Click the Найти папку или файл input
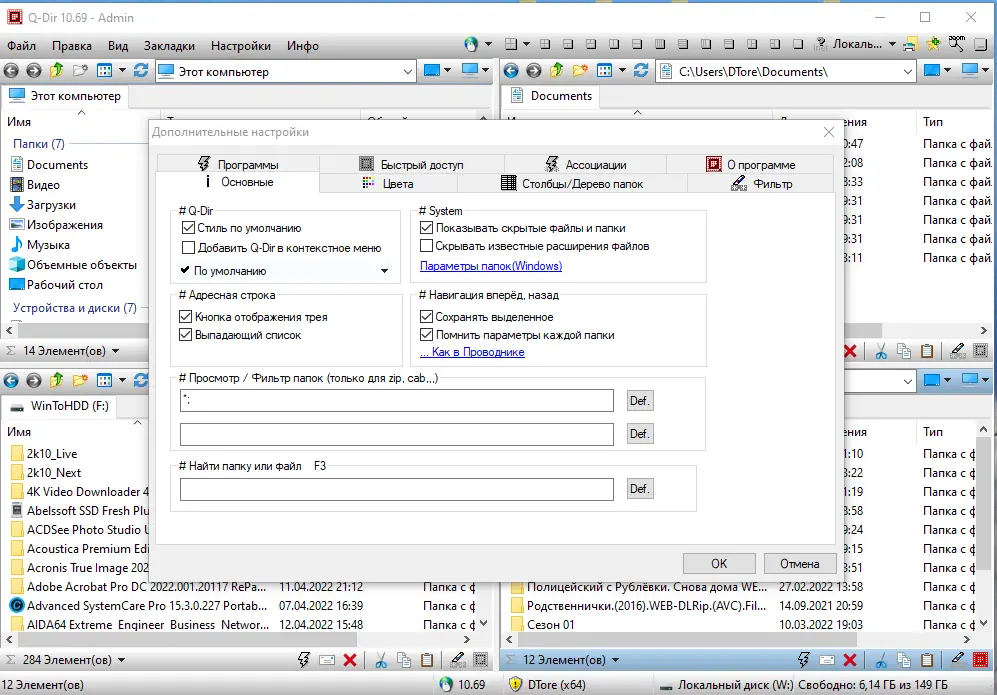Viewport: 997px width, 695px height. (397, 490)
